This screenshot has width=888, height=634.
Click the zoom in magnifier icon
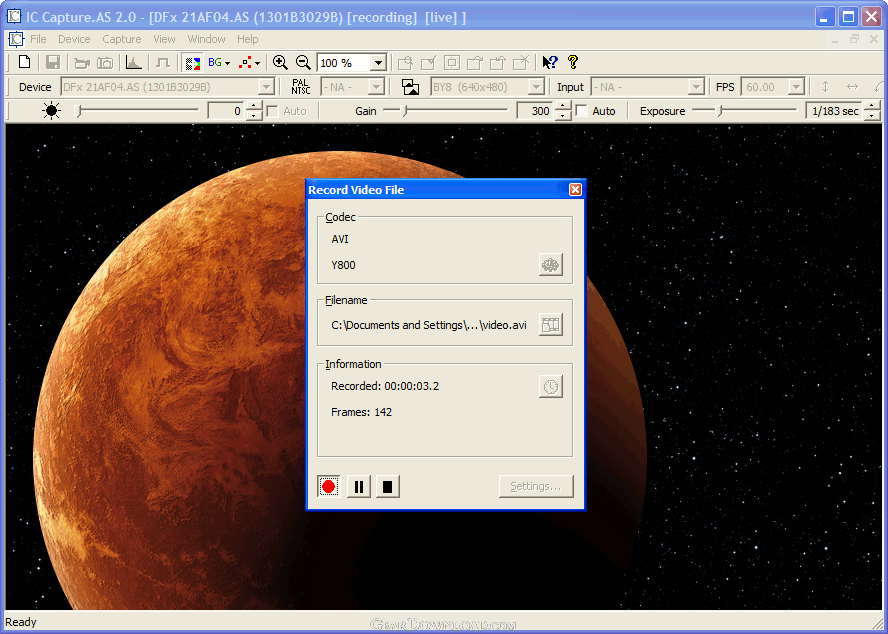tap(280, 62)
